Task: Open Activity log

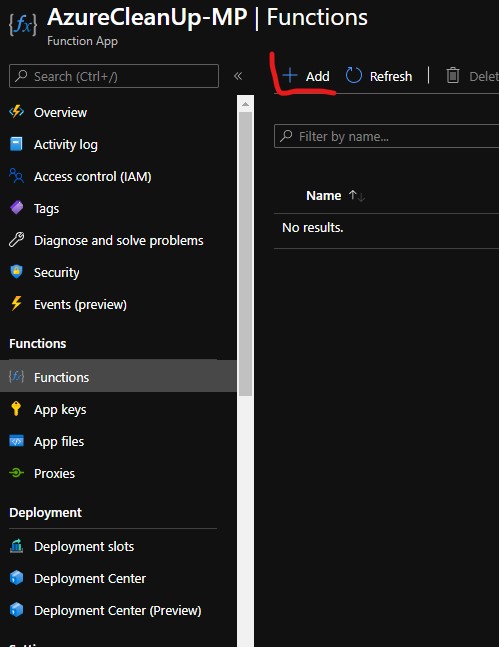Action: click(x=66, y=144)
